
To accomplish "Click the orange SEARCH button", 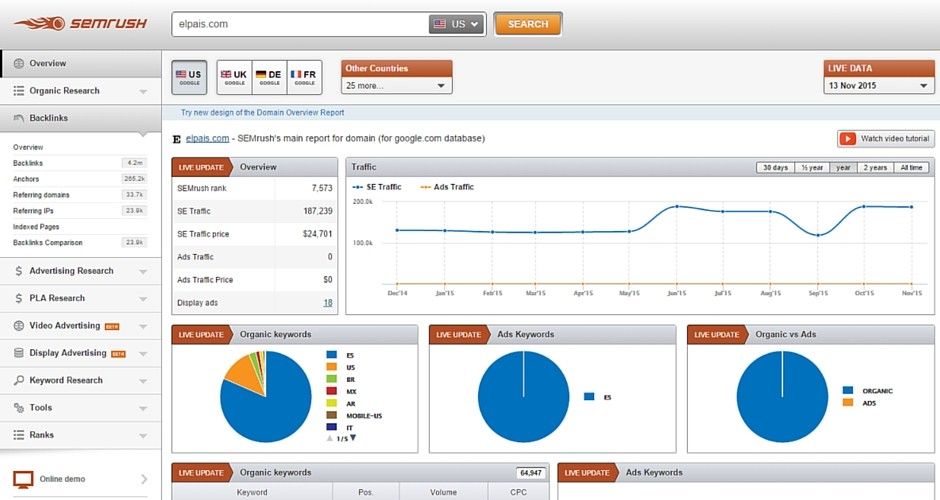I will [x=528, y=24].
